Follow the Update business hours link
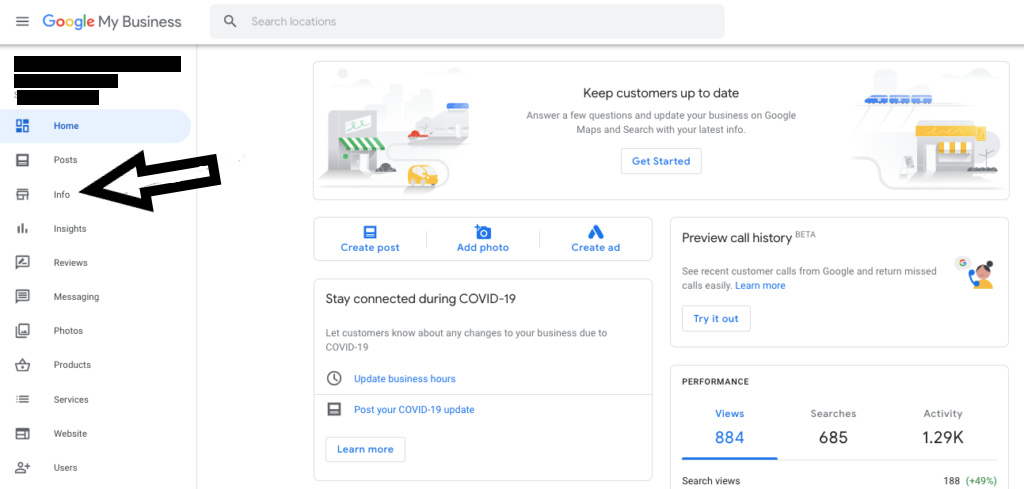1024x489 pixels. (x=404, y=379)
